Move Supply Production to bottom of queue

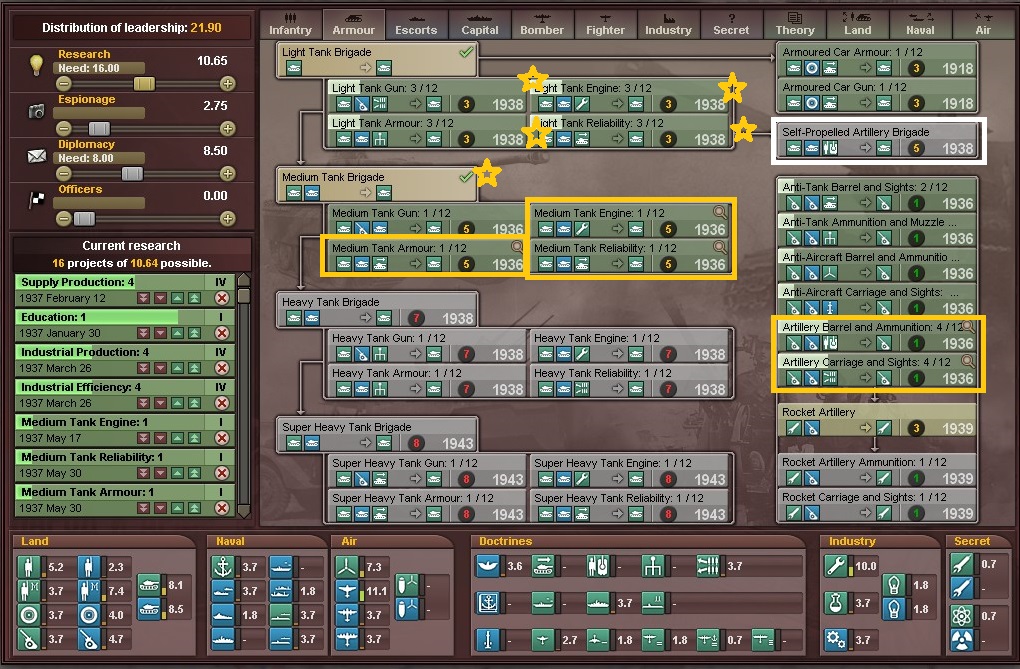(143, 298)
